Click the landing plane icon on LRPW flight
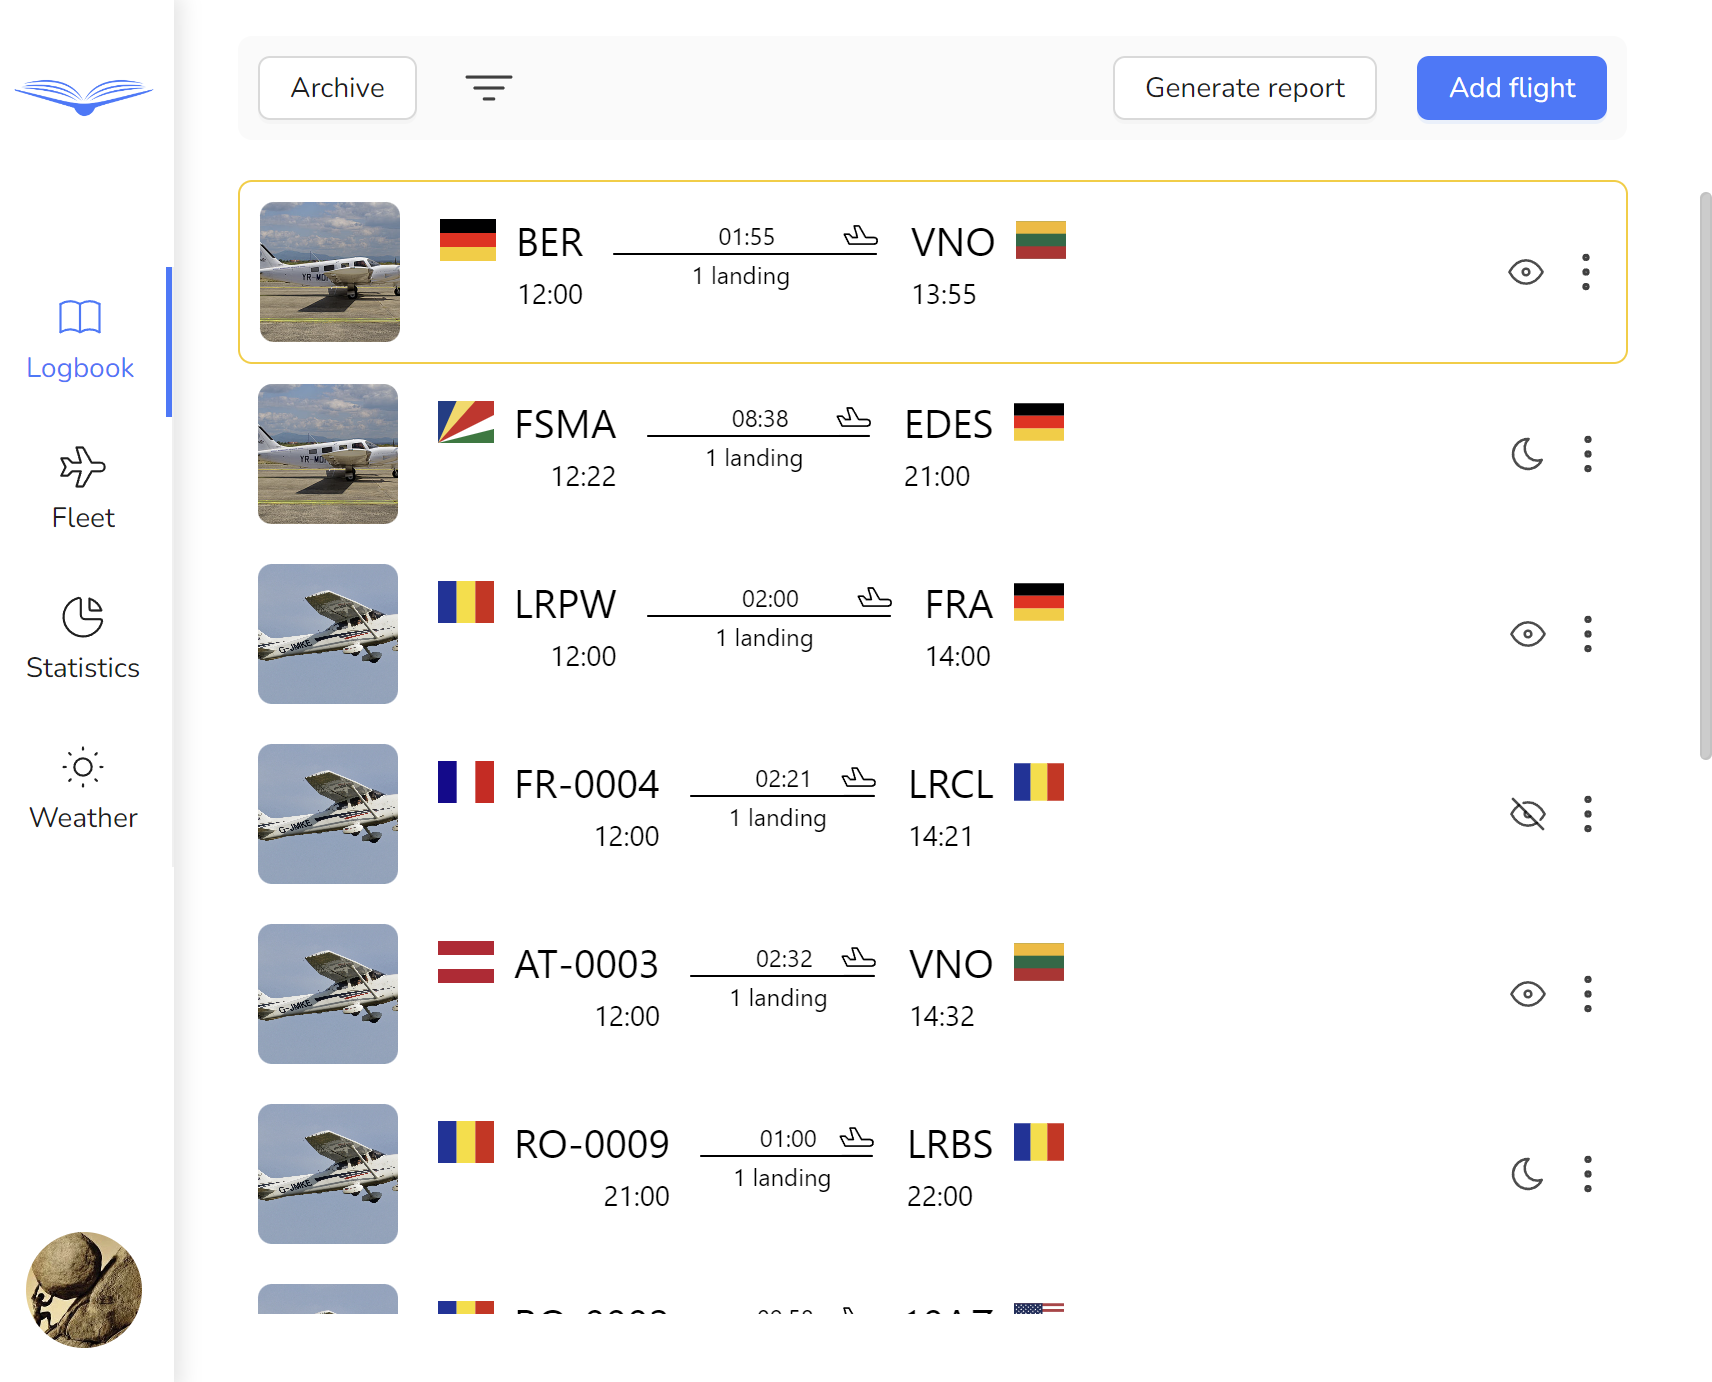The height and width of the screenshot is (1382, 1712). click(874, 598)
